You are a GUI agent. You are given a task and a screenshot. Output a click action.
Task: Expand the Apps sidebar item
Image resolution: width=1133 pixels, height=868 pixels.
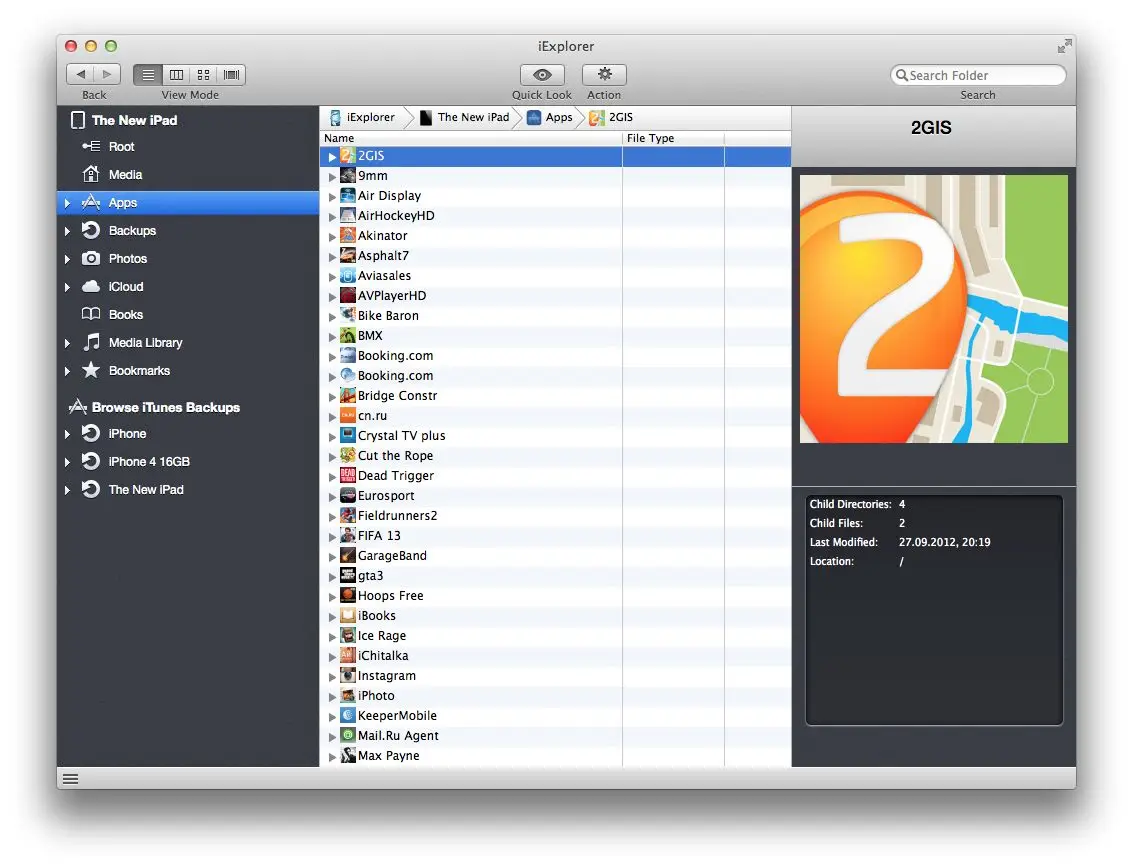[x=66, y=203]
